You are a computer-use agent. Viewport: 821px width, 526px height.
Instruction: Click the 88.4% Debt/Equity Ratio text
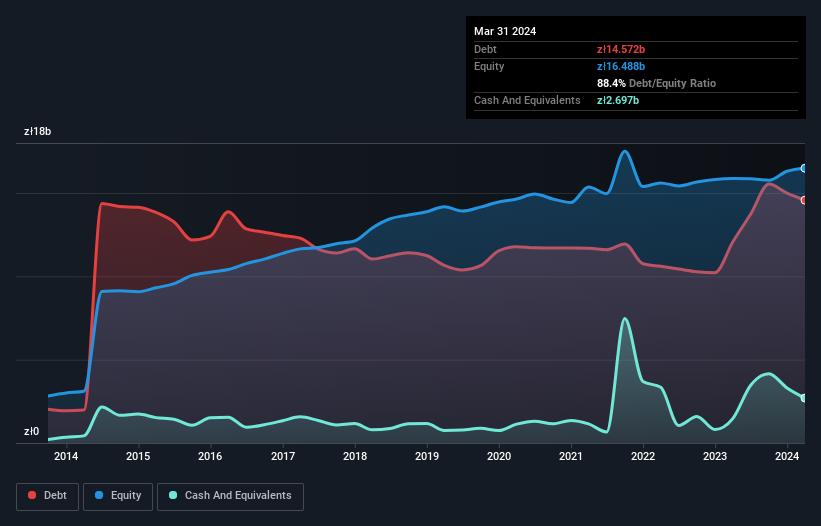pyautogui.click(x=656, y=83)
